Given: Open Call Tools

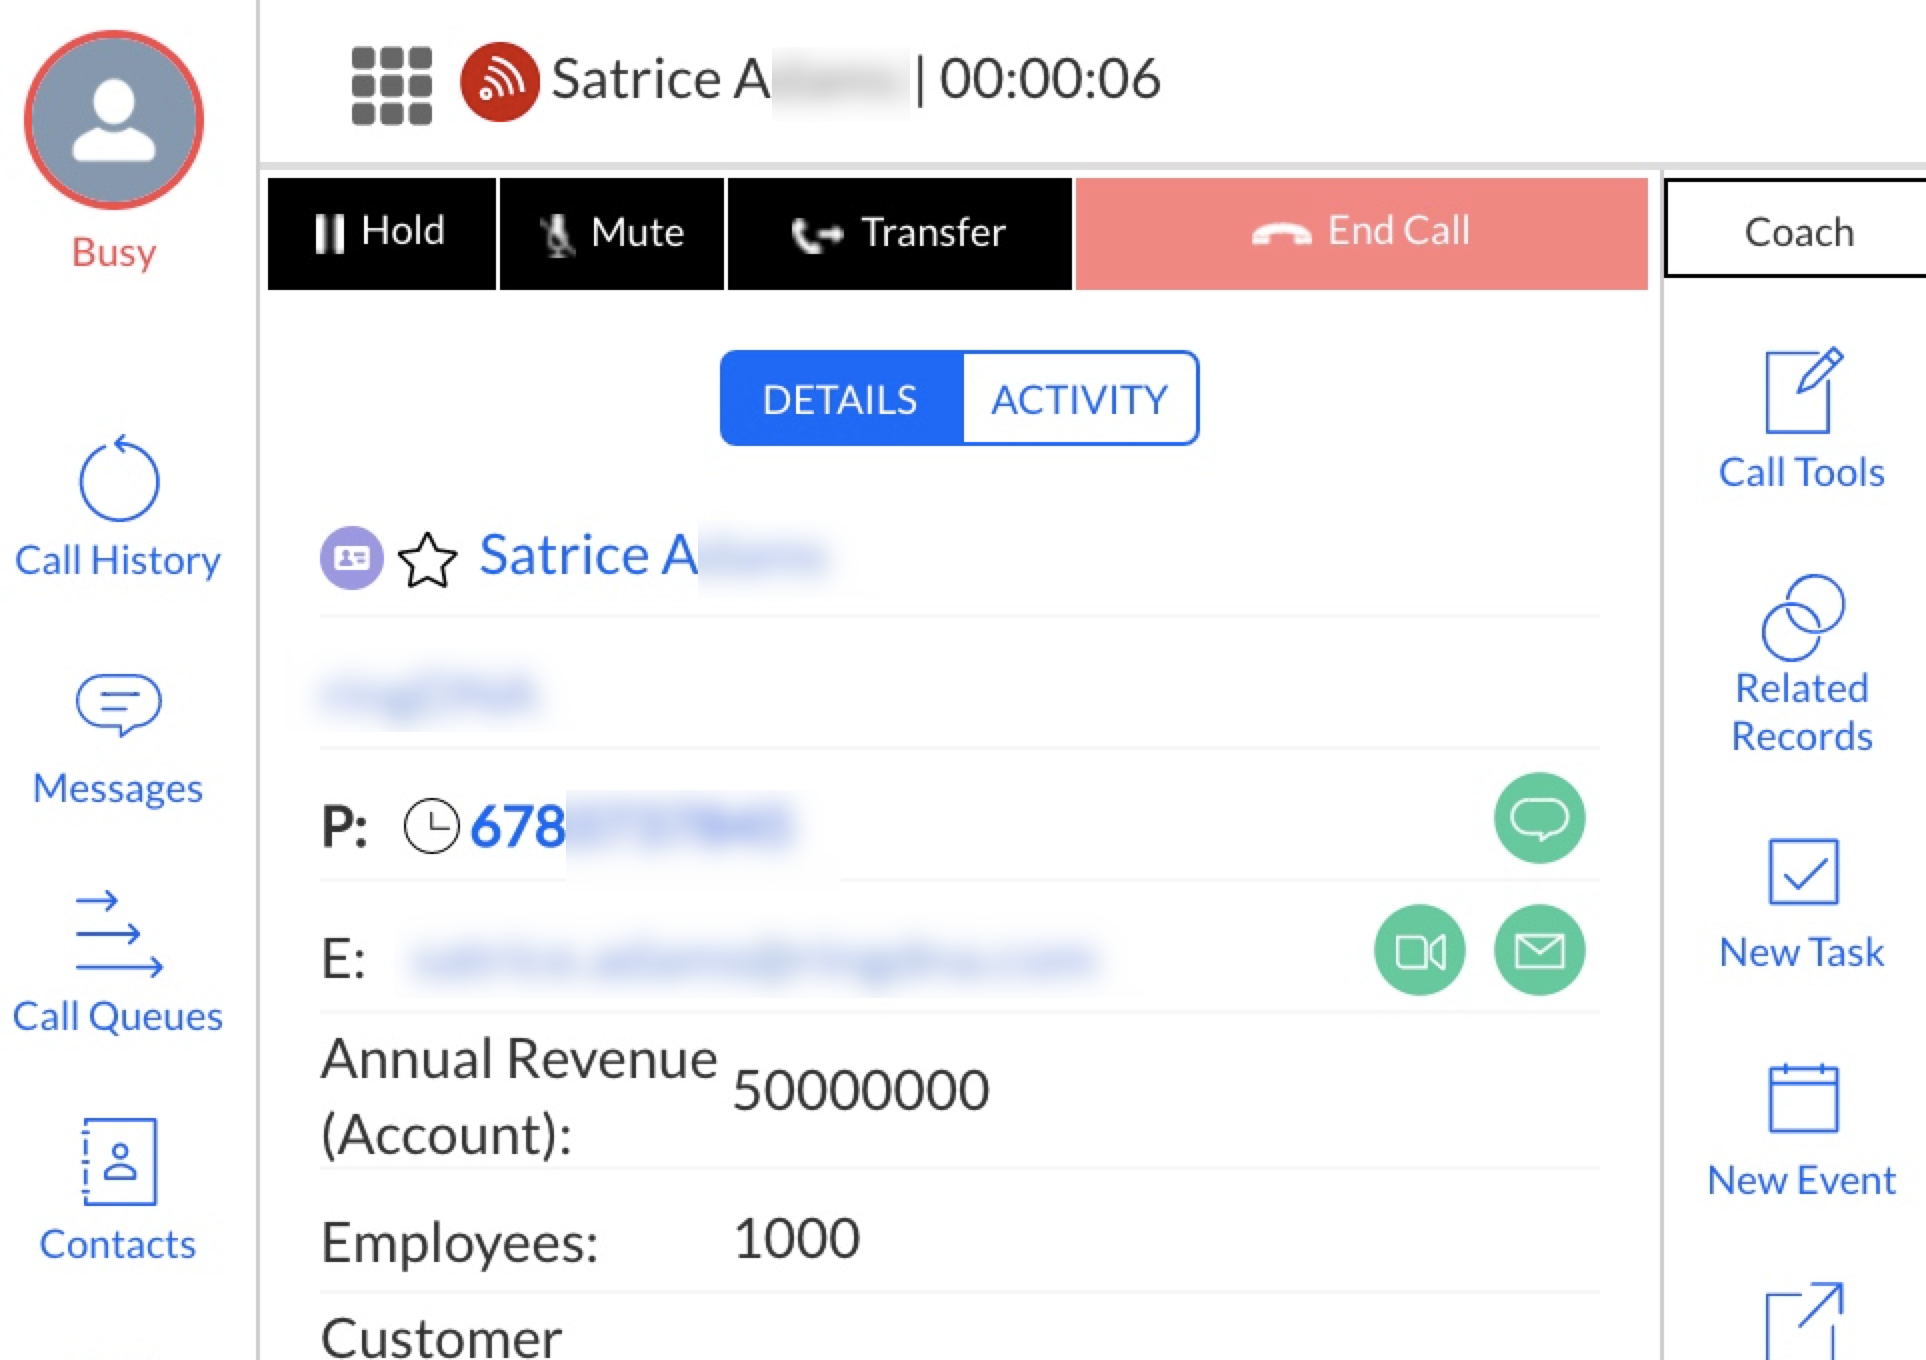Looking at the screenshot, I should point(1801,420).
